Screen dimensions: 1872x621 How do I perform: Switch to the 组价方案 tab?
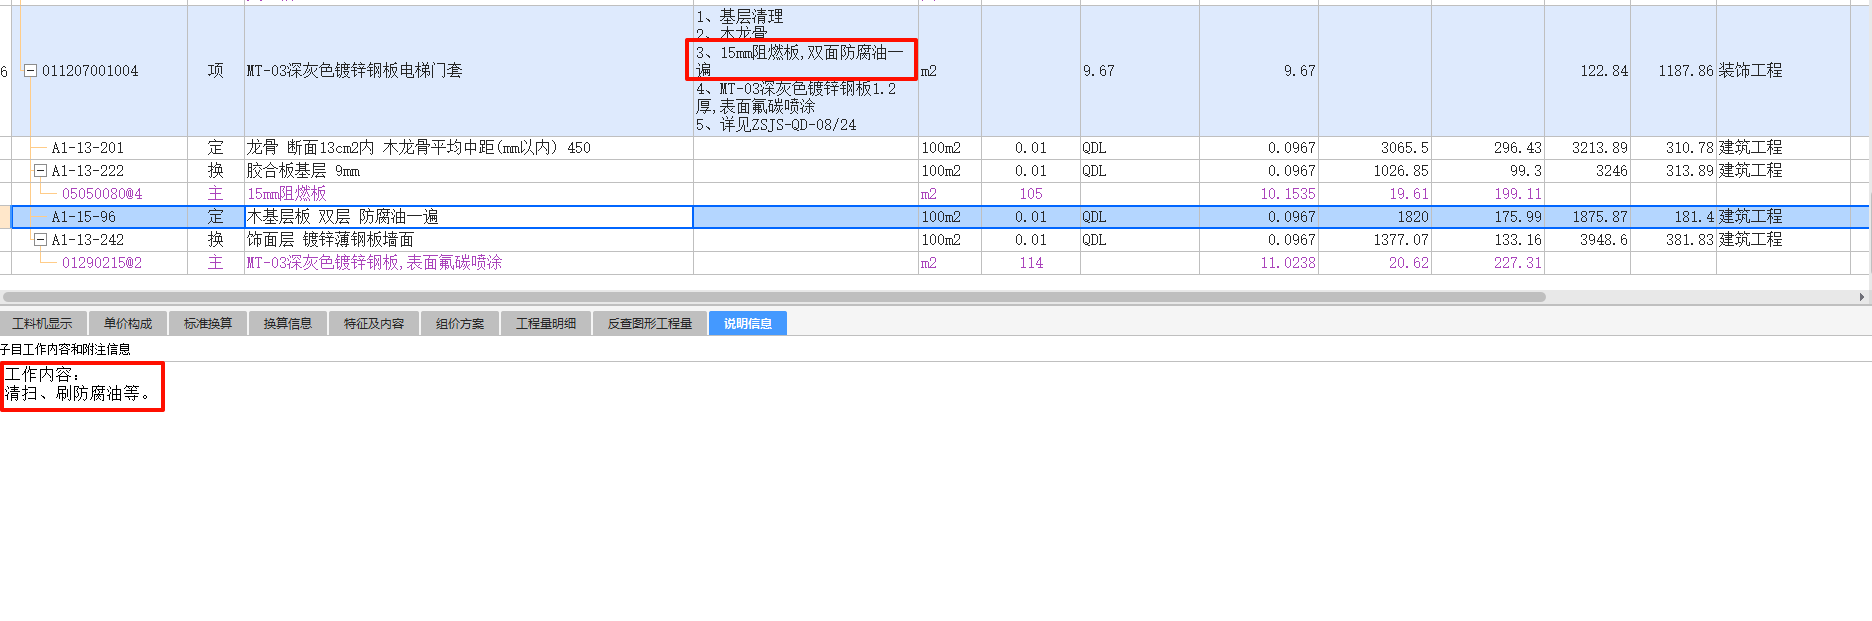[460, 324]
